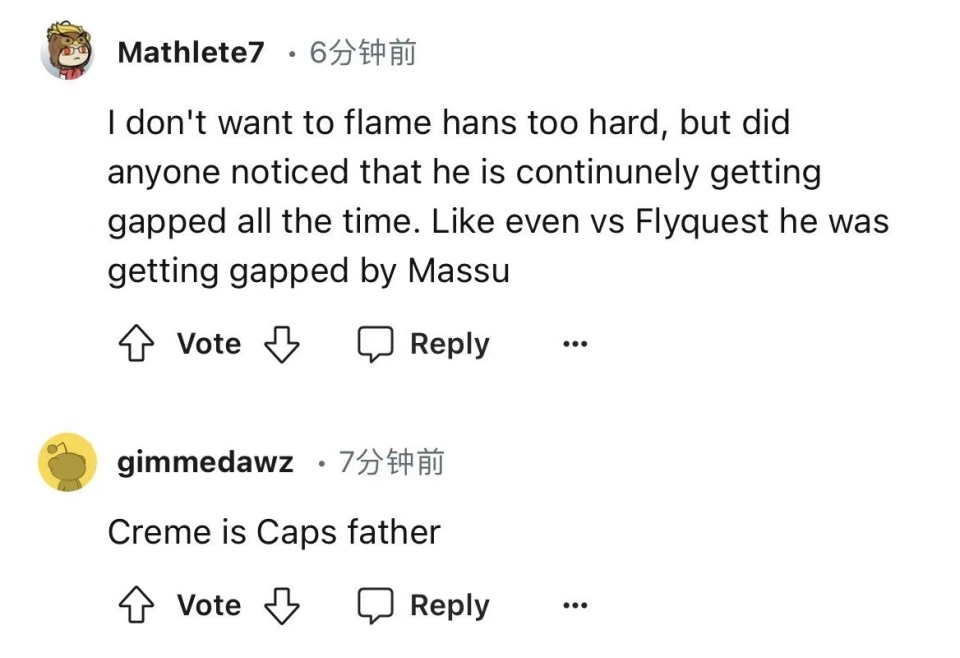Open more options for Mathlete7's comment

click(x=575, y=345)
